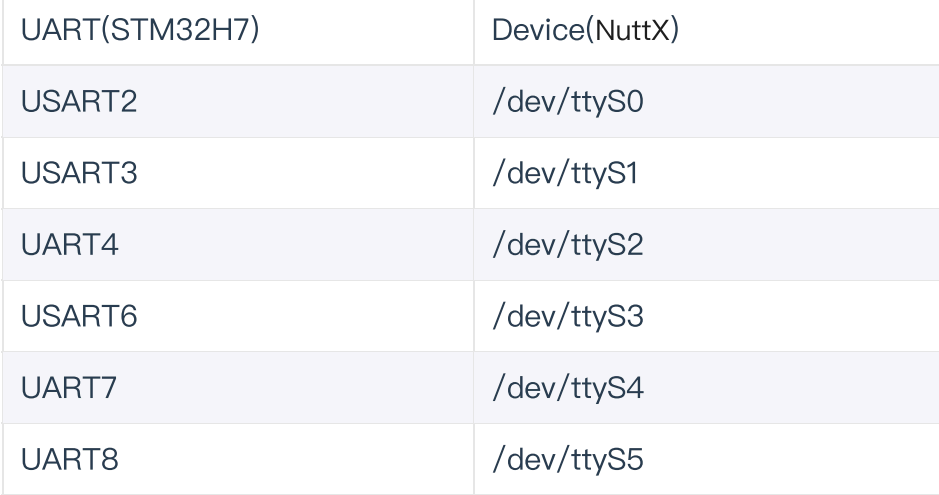Click the UART4 table cell
The image size is (939, 495).
click(x=58, y=245)
